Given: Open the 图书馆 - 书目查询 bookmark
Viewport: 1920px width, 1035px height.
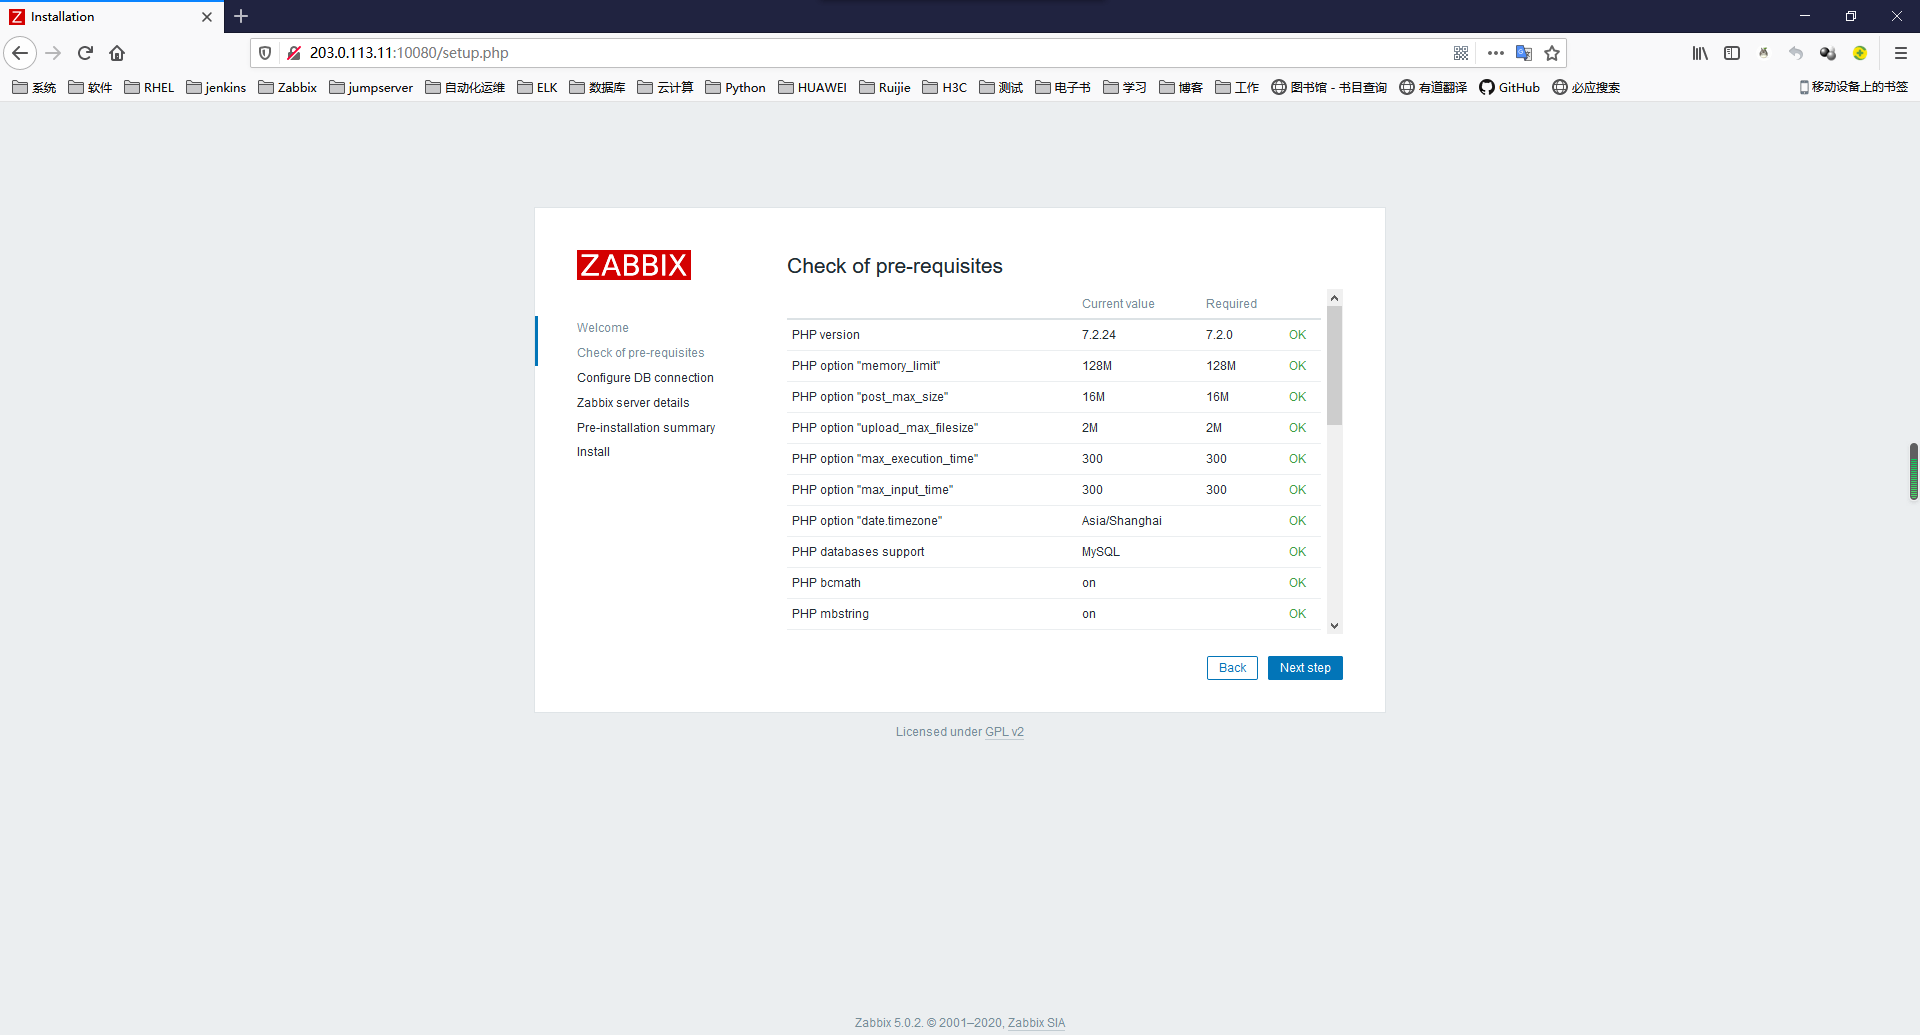Looking at the screenshot, I should click(1329, 88).
